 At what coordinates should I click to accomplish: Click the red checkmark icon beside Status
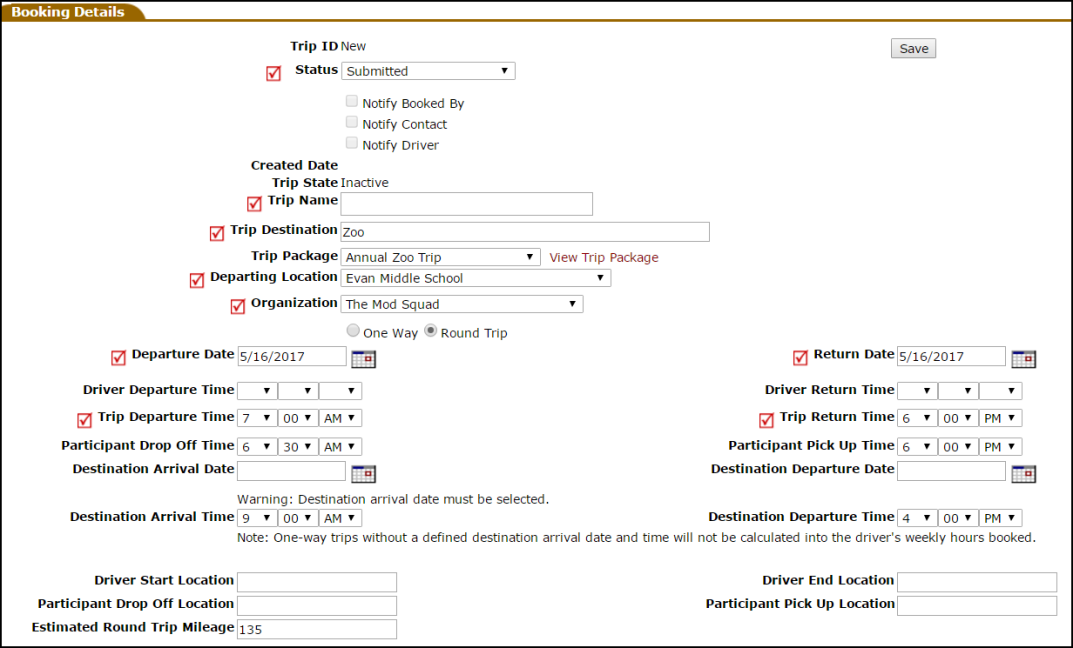[x=273, y=73]
